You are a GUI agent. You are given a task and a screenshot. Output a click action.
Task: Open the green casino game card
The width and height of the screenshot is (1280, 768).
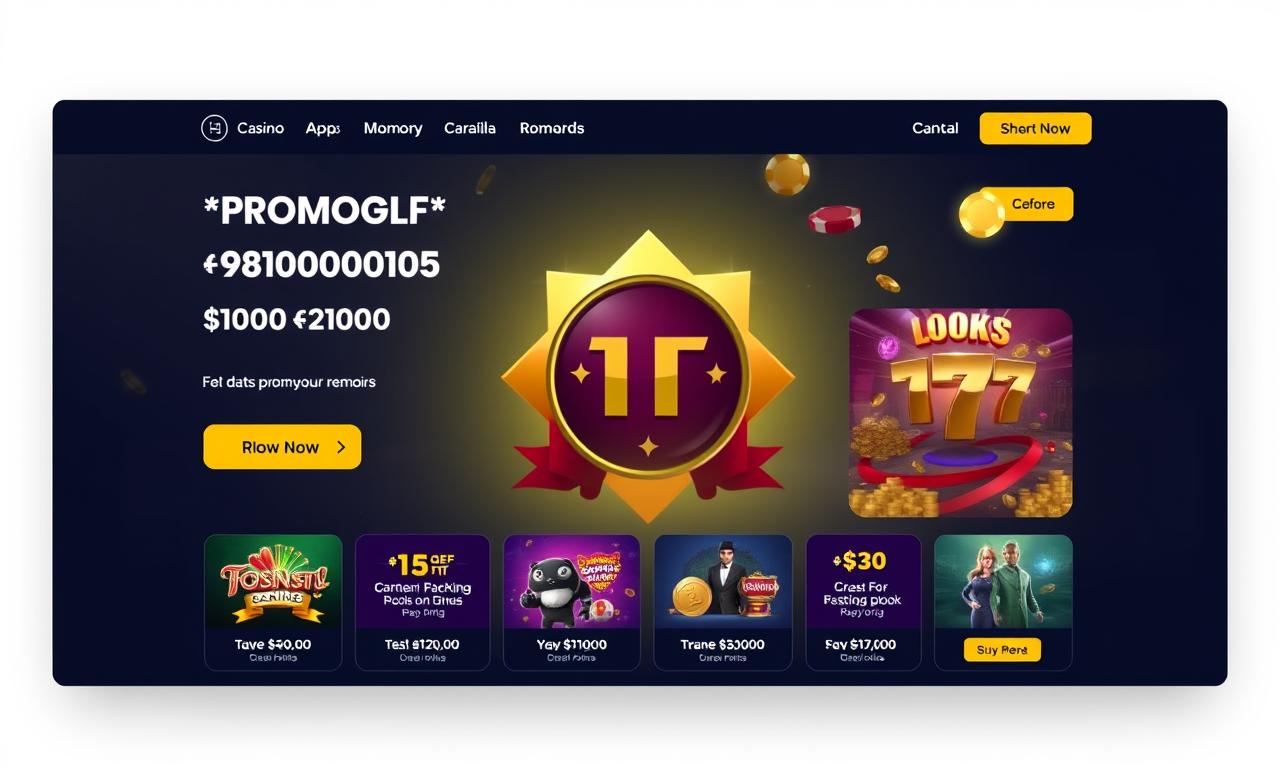pyautogui.click(x=273, y=602)
